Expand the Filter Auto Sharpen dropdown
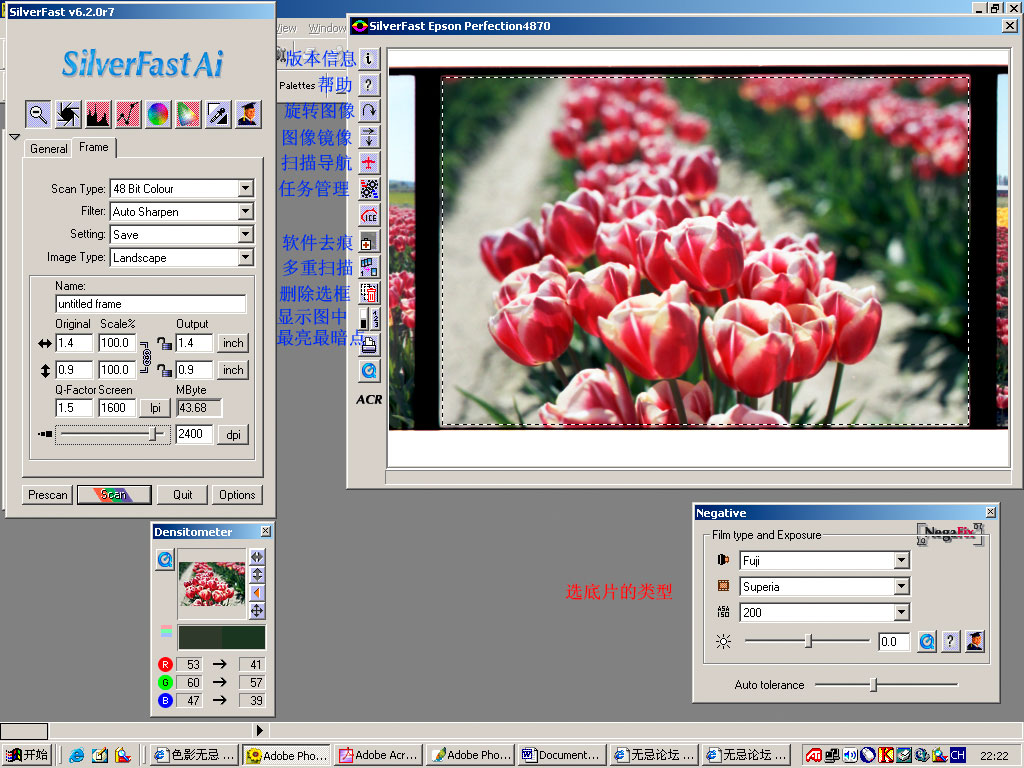Screen dimensions: 1024x768 click(246, 212)
